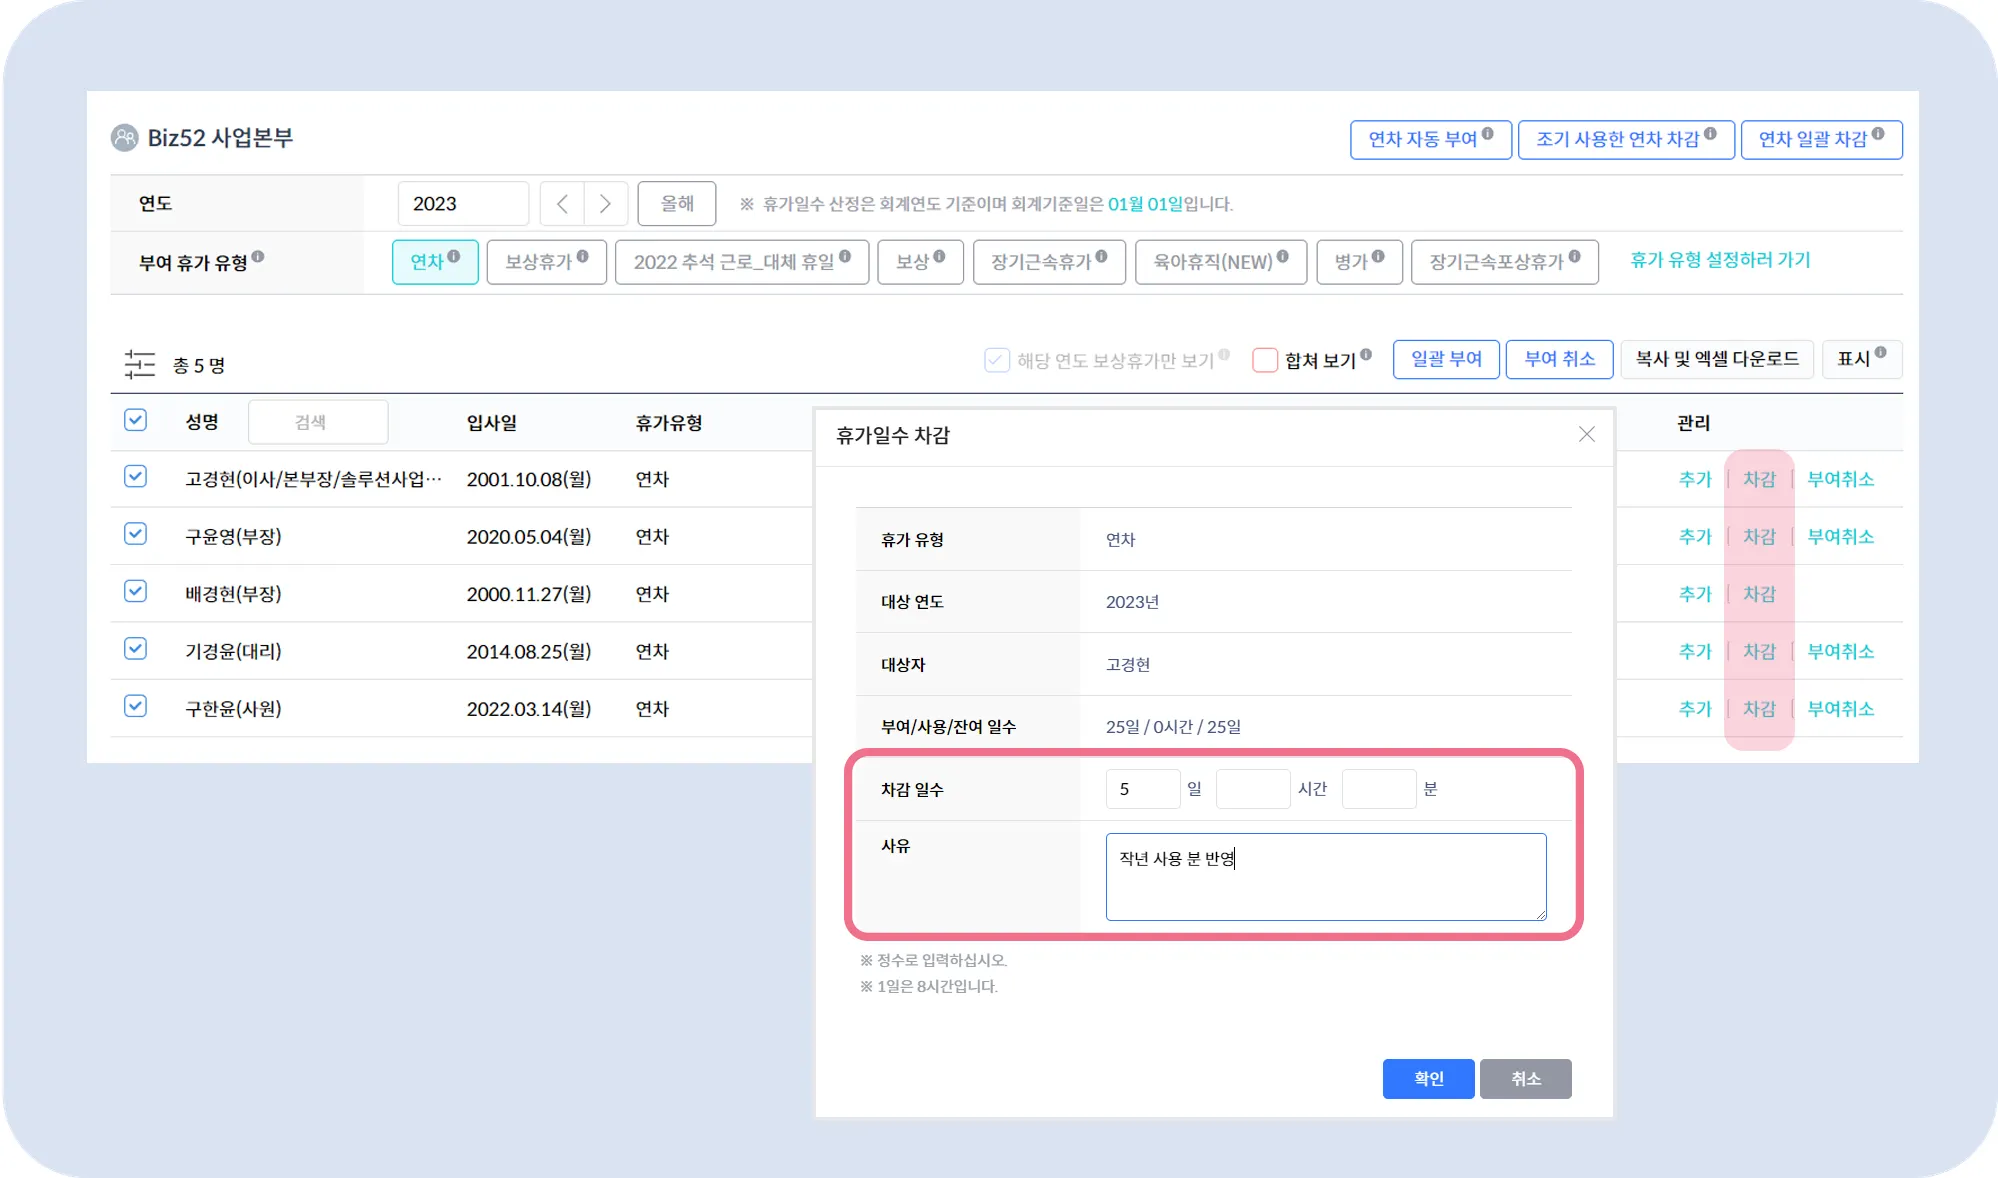Screen dimensions: 1998x1178
Task: Toggle the select-all checkbox in table header
Action: tap(136, 420)
